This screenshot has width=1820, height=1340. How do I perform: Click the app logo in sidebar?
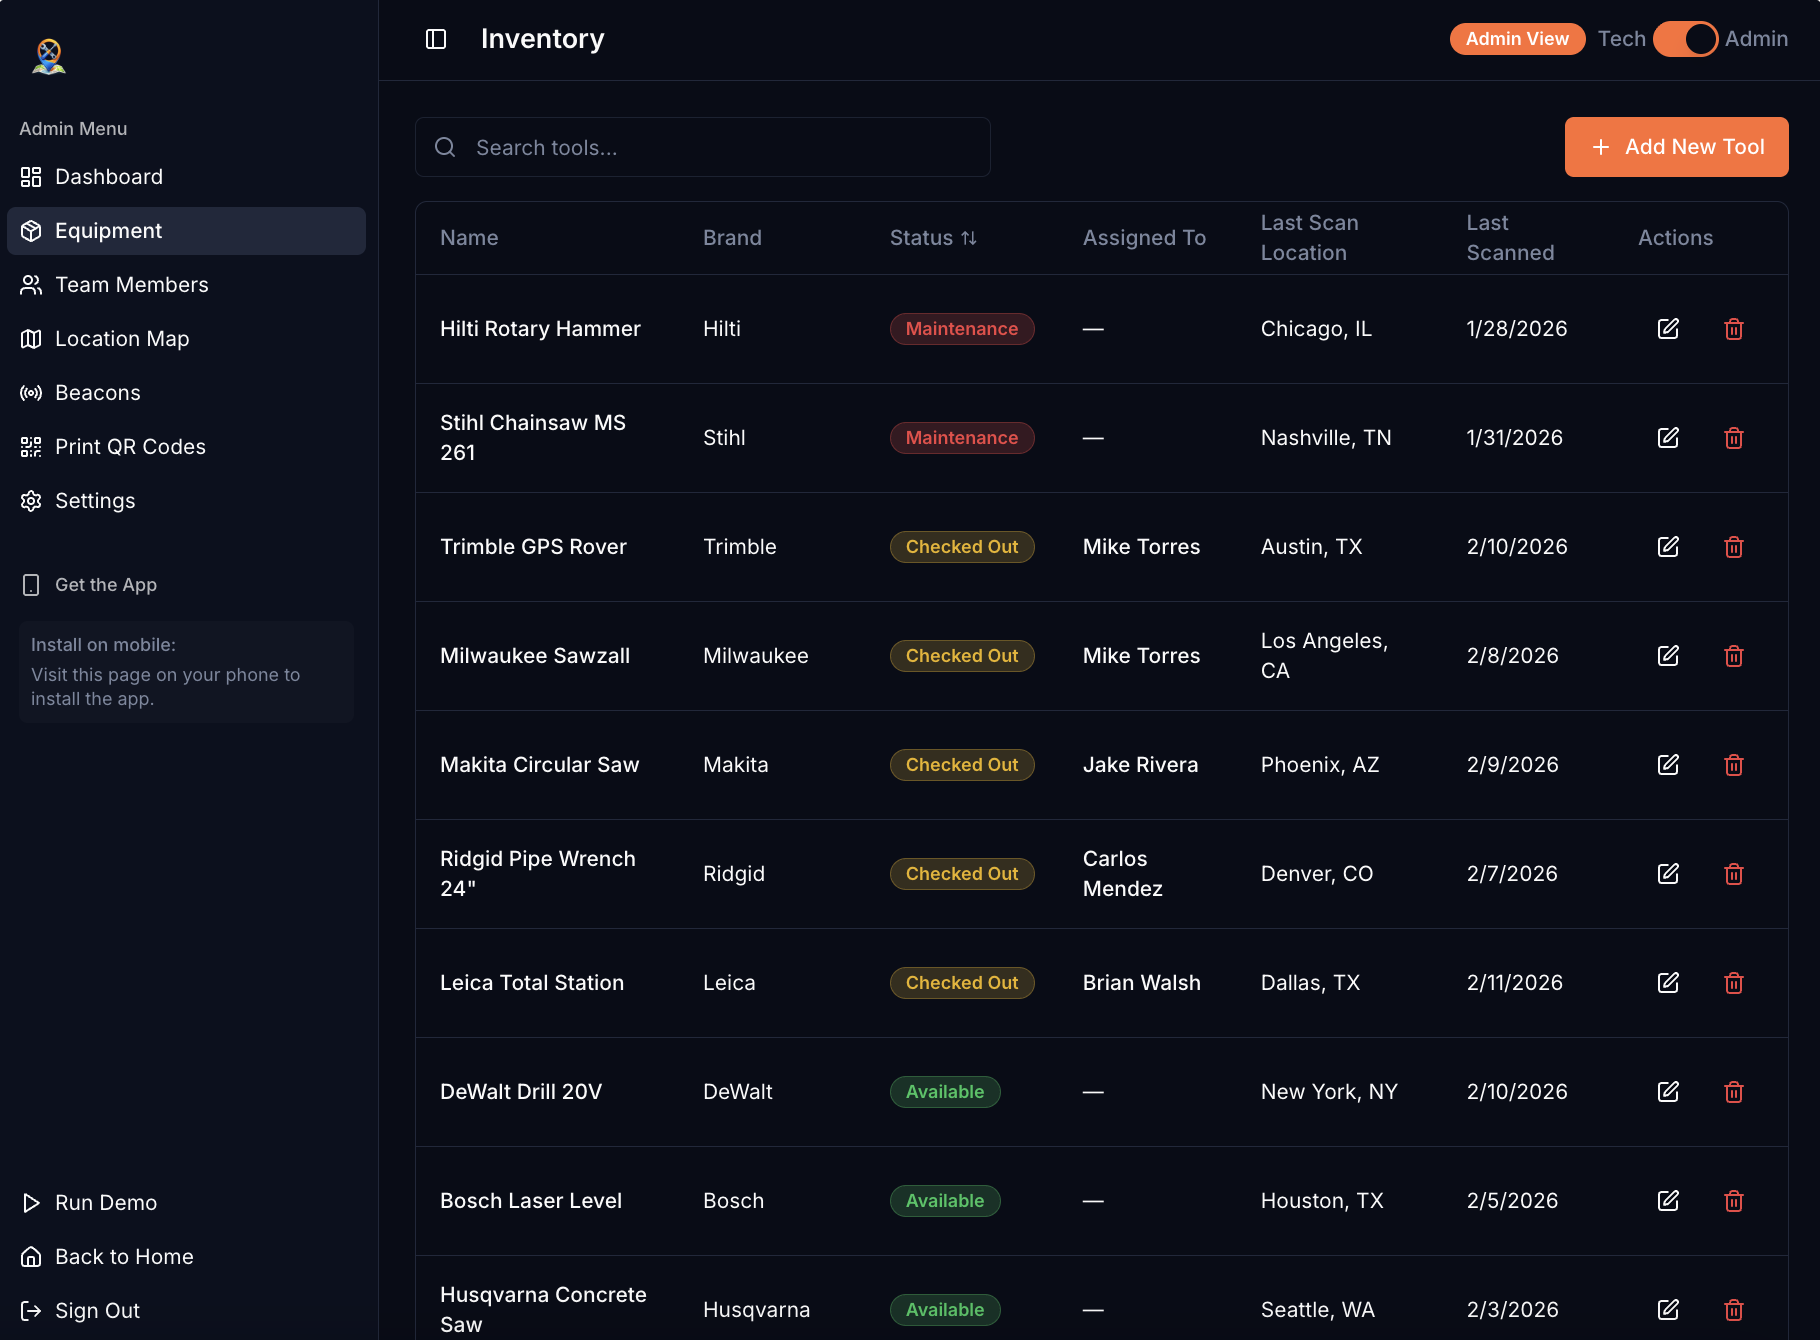click(49, 57)
